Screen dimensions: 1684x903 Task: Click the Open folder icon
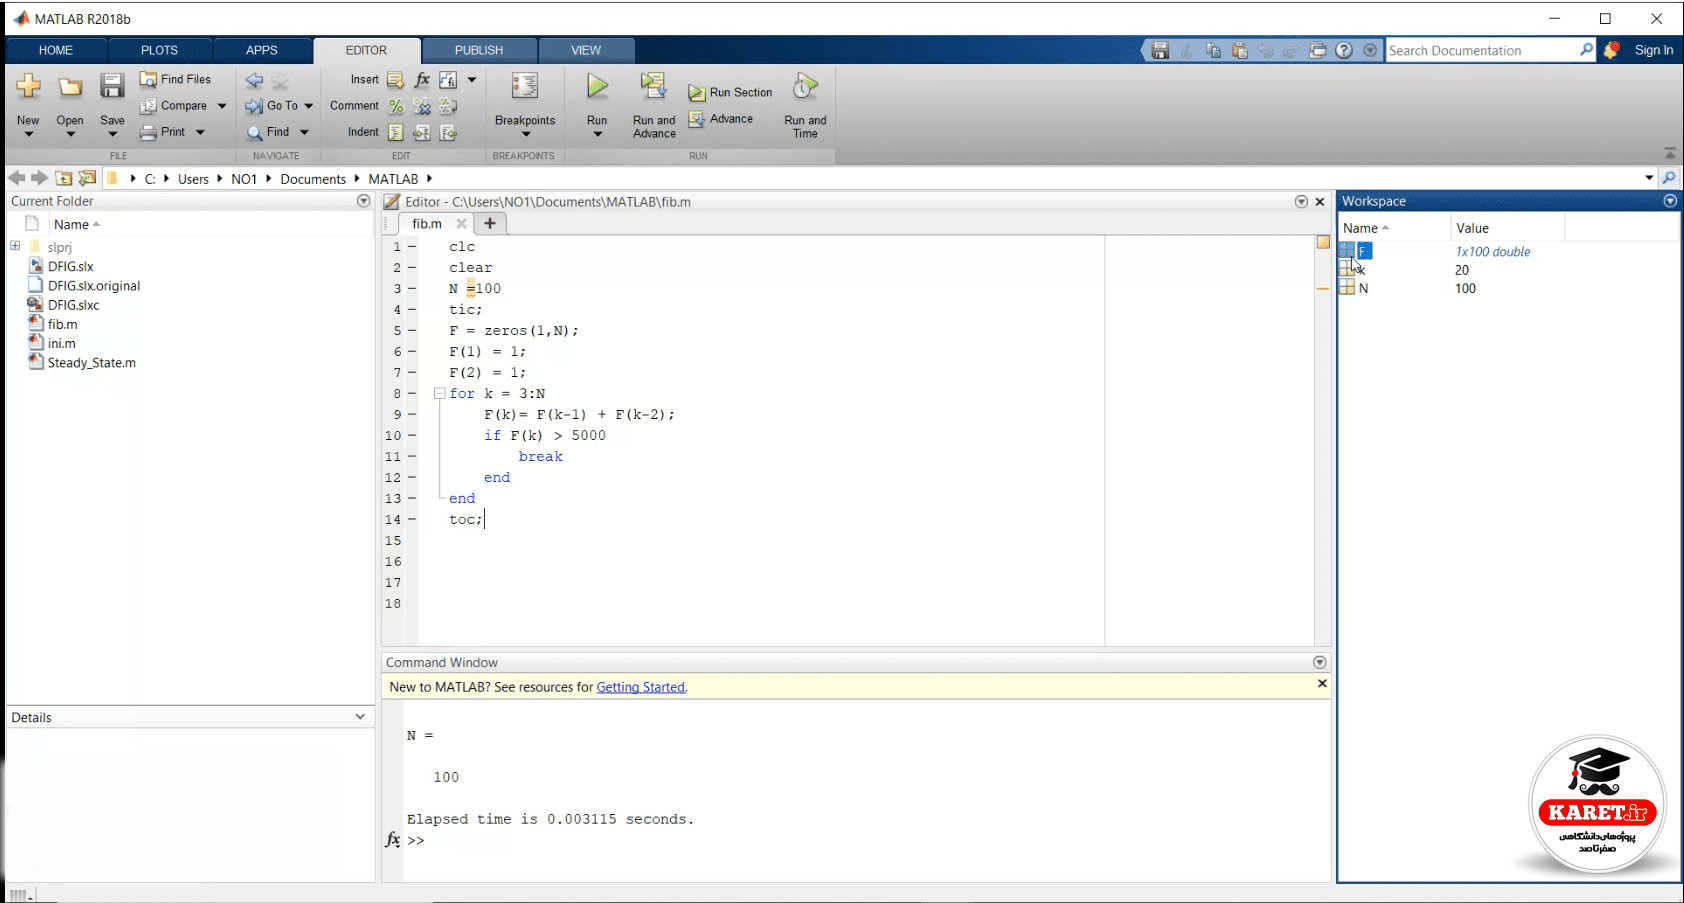point(70,87)
